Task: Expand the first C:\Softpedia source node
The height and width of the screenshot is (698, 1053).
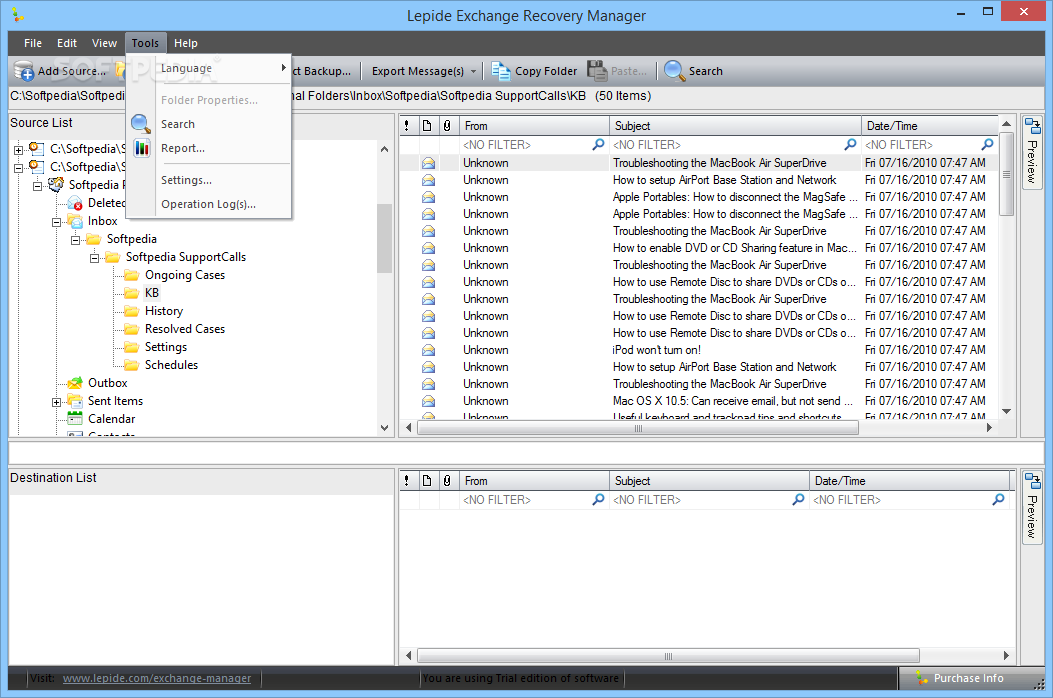Action: (19, 149)
